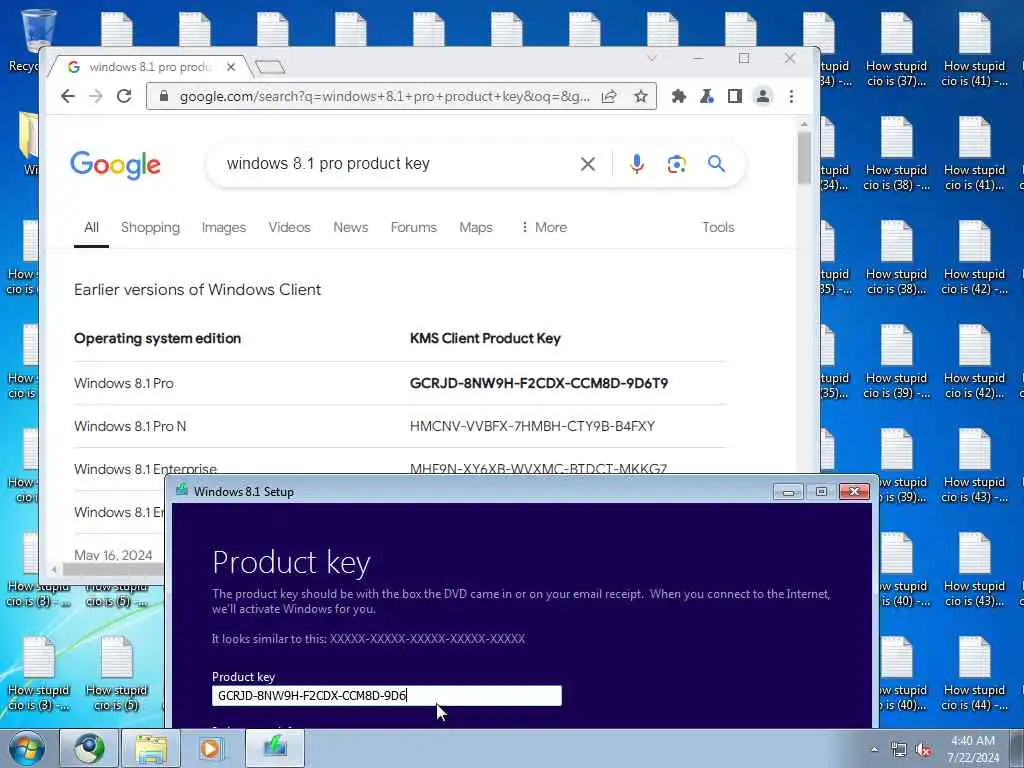Click the HMCNV-VVBFX-7HMBH-CTY9B-B4FXY key
This screenshot has width=1024, height=768.
[x=532, y=426]
